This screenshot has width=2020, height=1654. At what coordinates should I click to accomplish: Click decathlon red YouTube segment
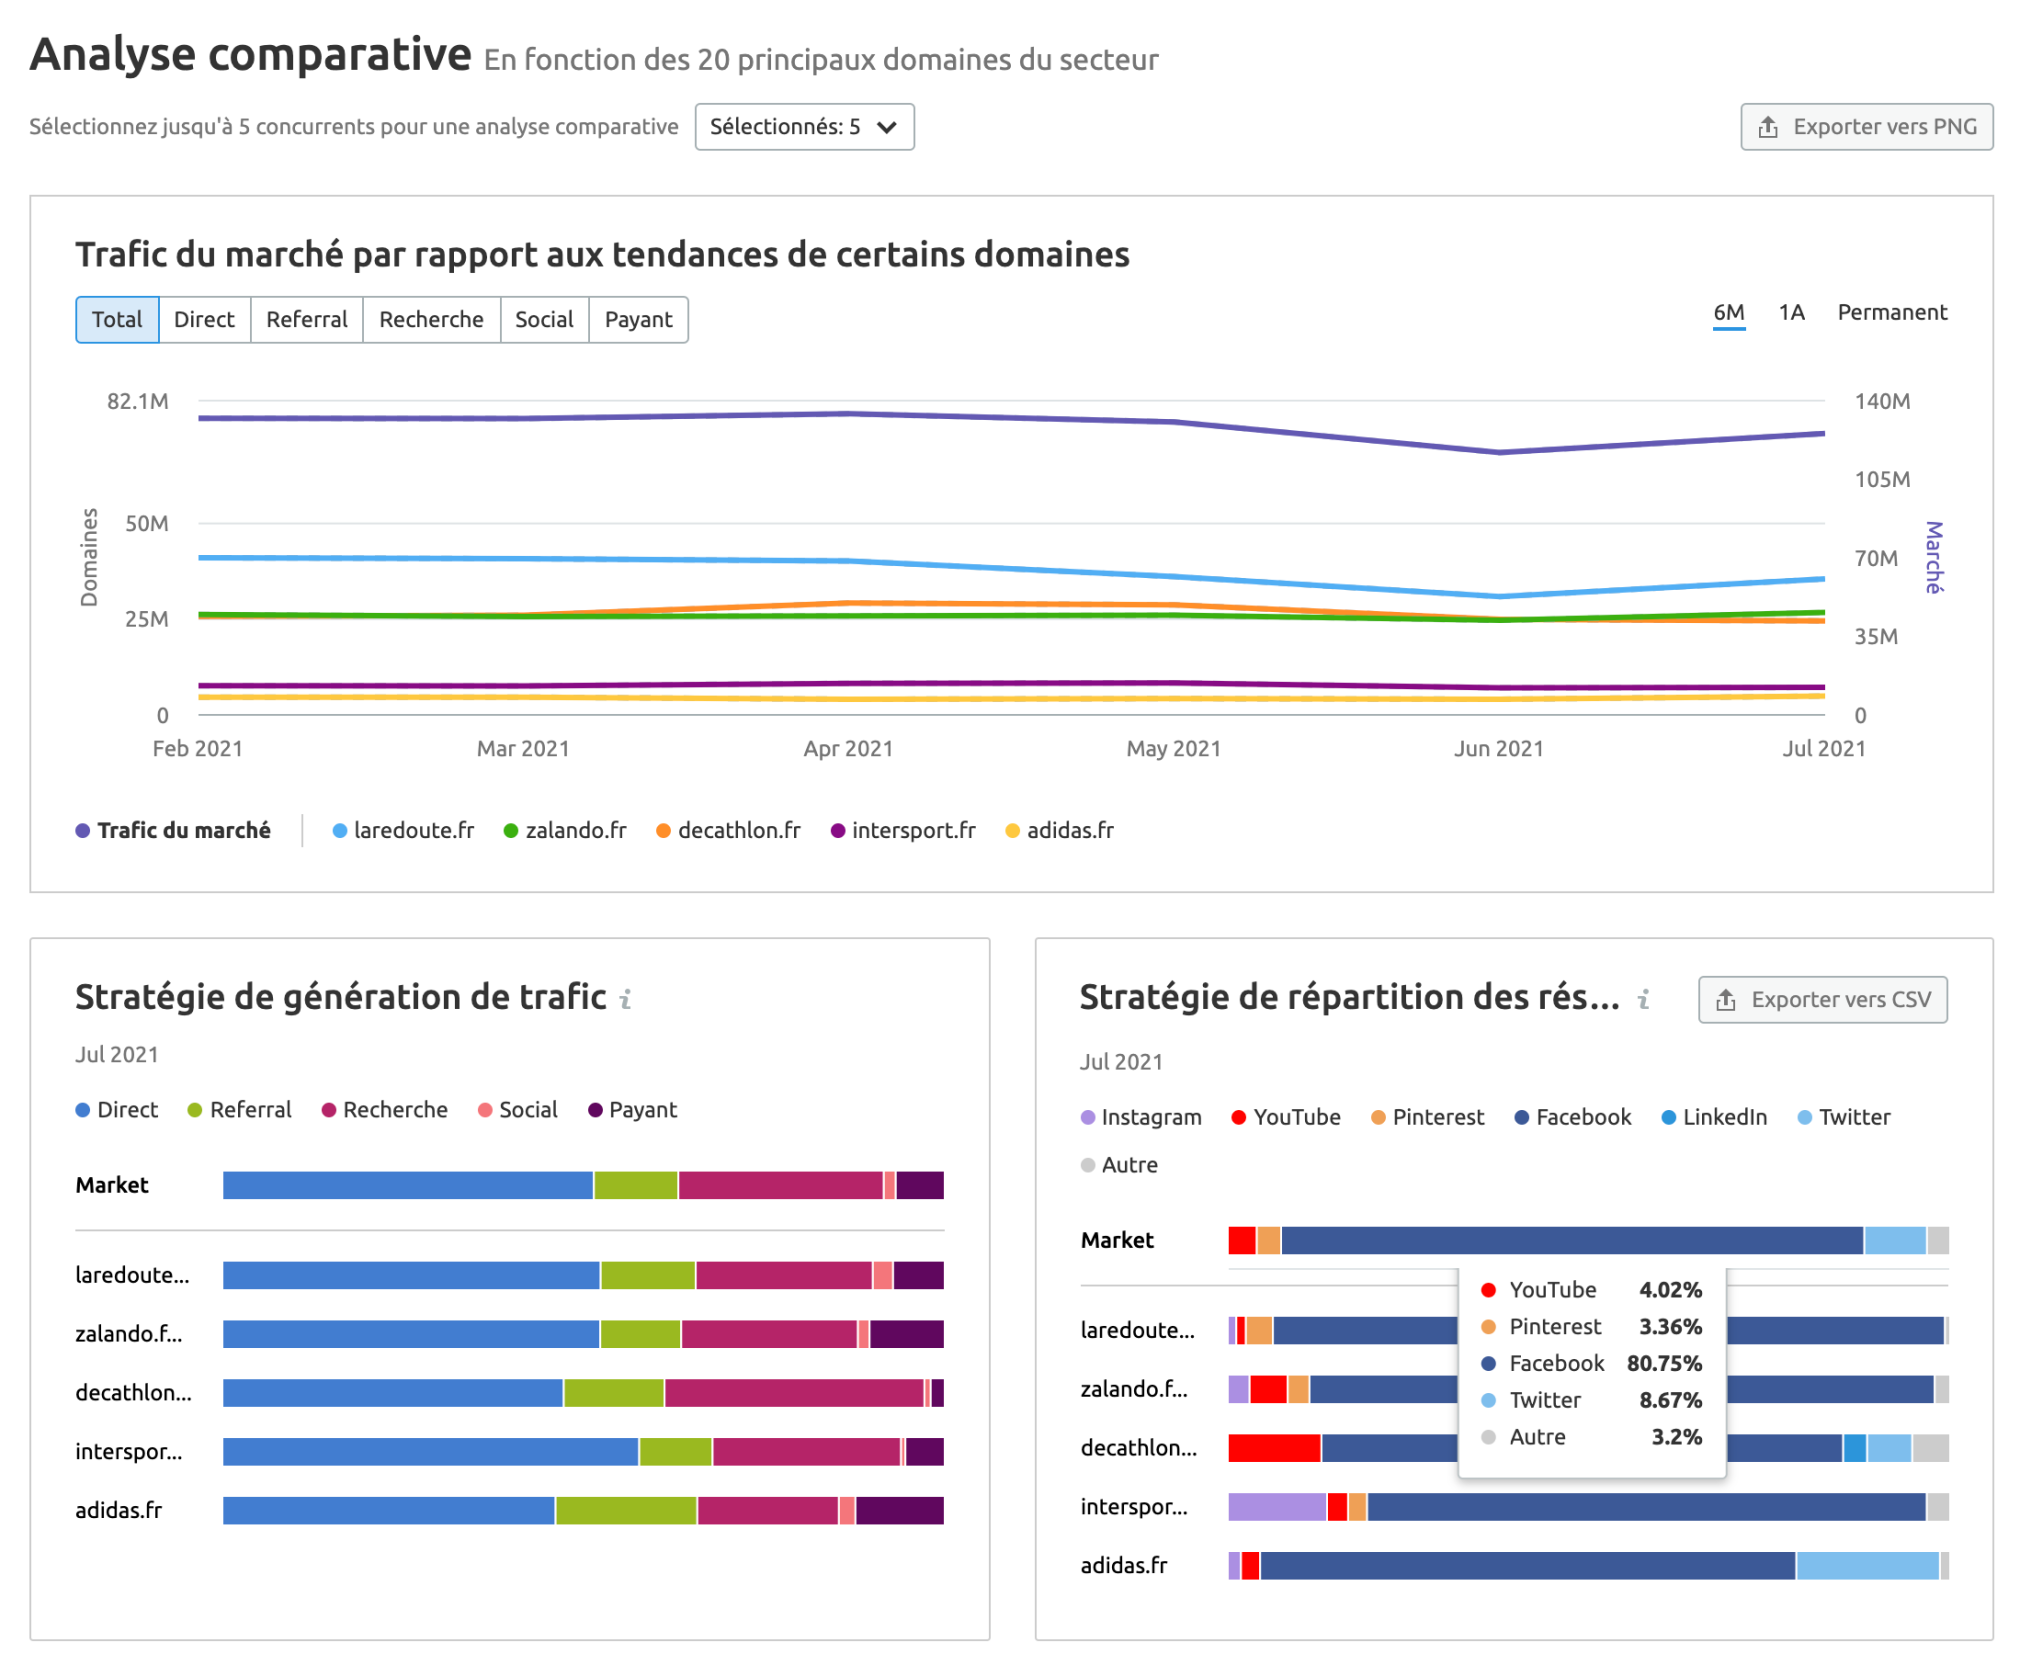coord(1274,1447)
